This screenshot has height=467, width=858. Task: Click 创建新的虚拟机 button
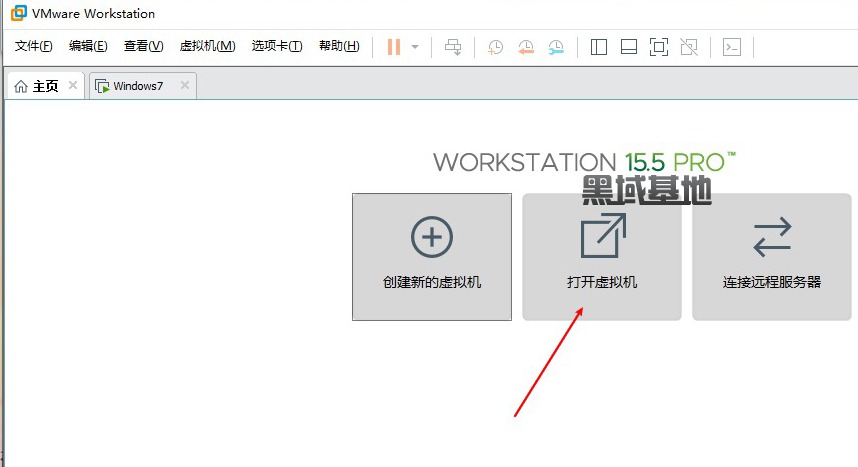(x=432, y=257)
